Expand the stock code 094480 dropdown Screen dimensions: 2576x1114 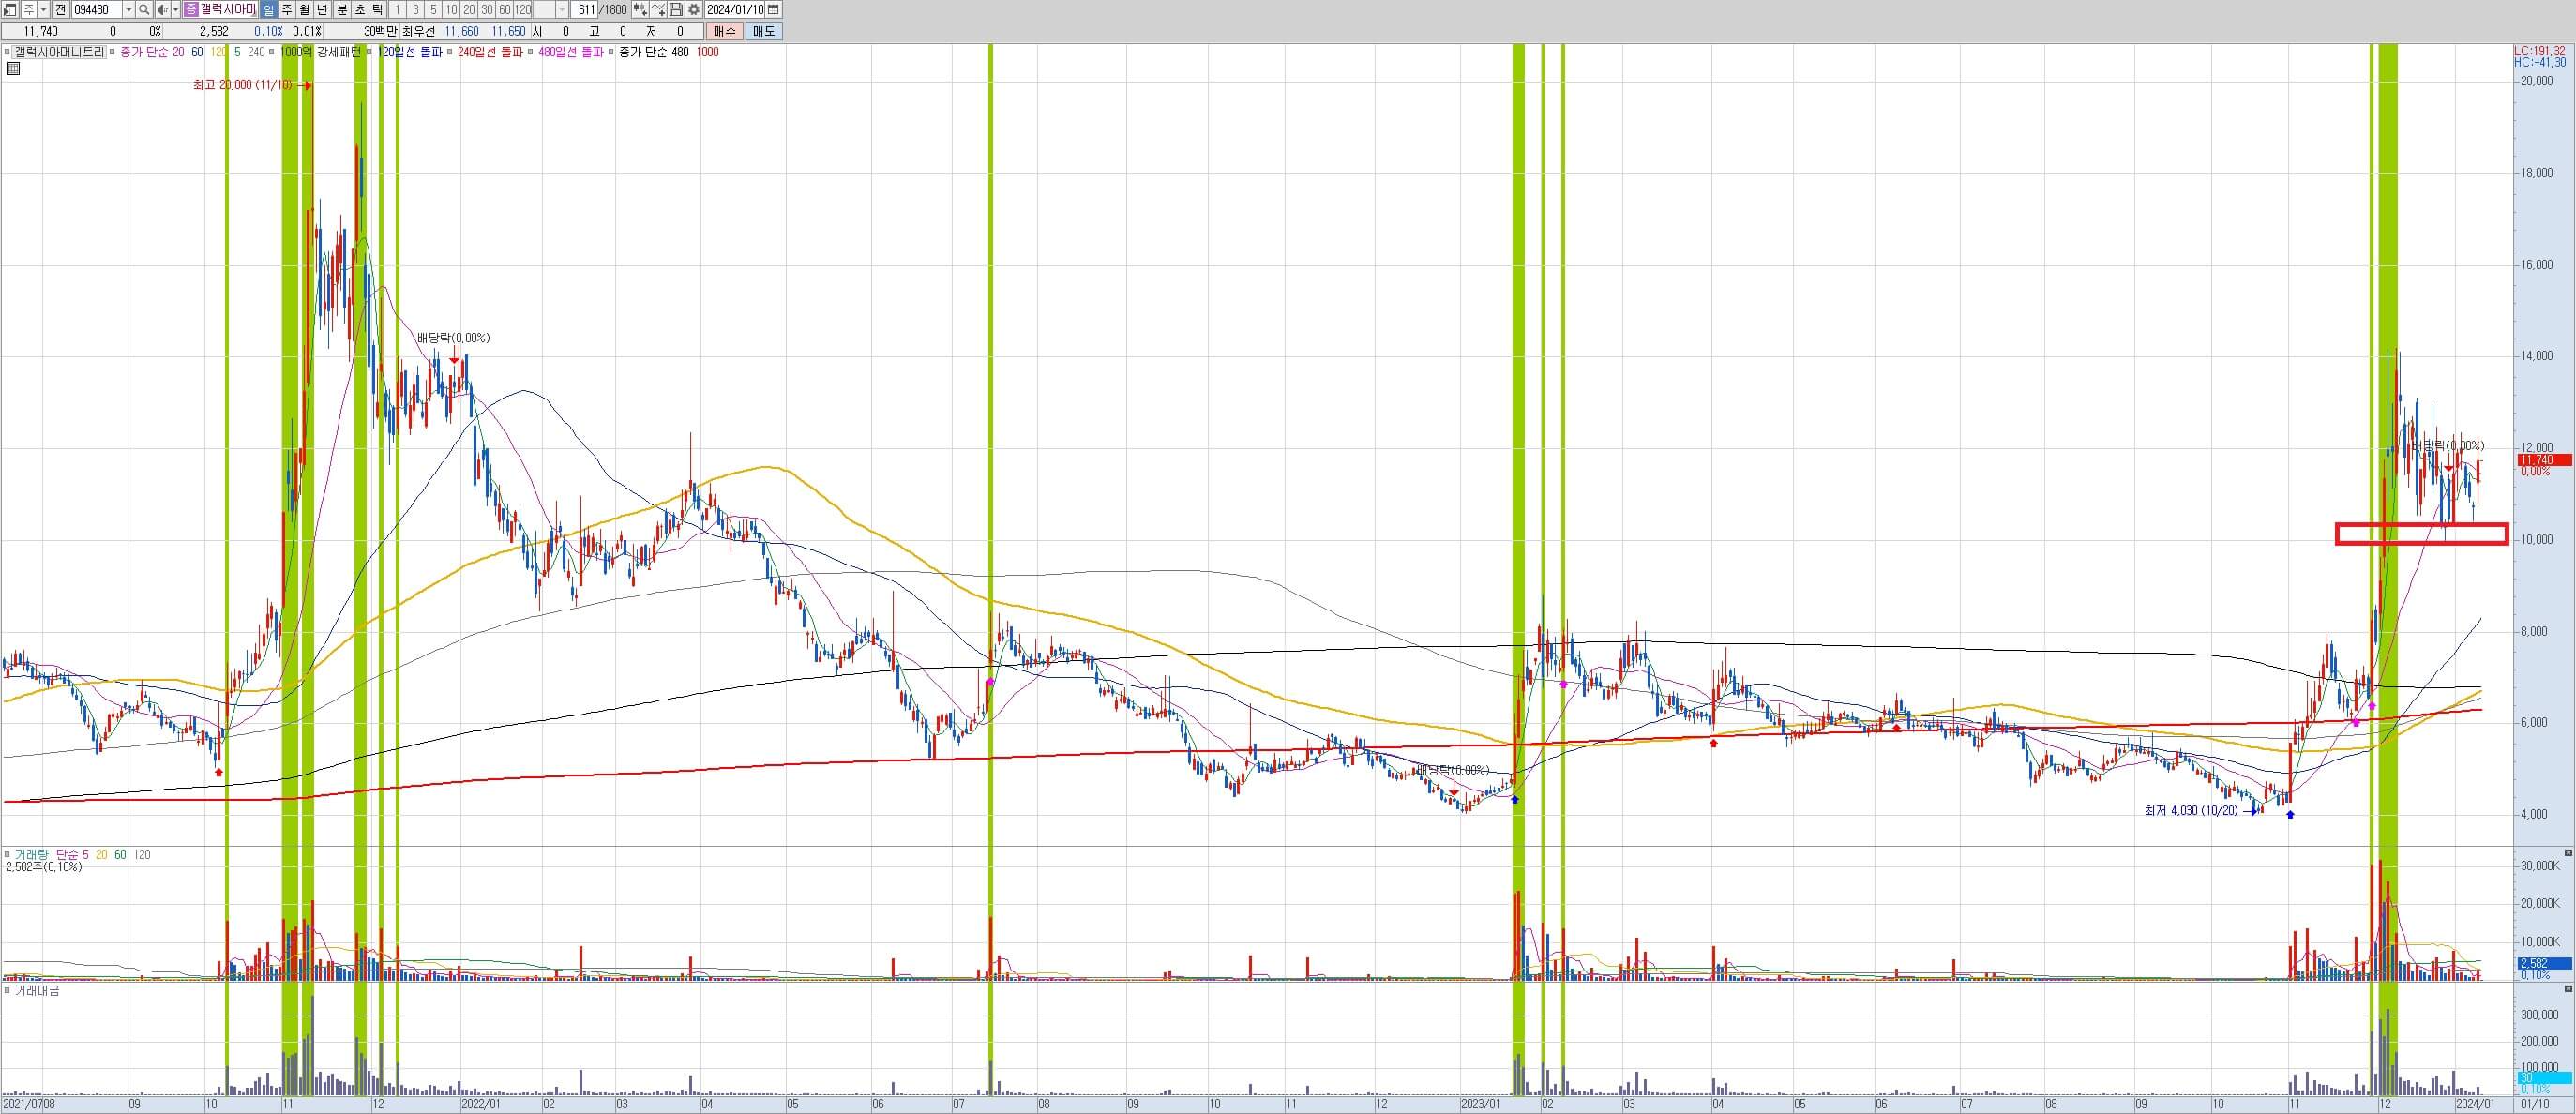pyautogui.click(x=128, y=9)
